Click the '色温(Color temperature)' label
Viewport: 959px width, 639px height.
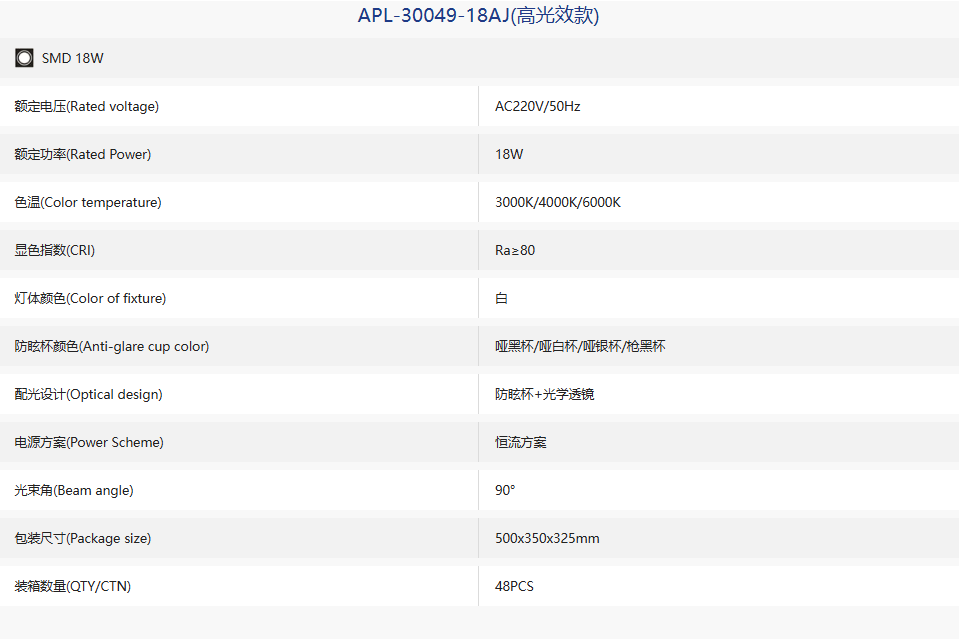(x=88, y=202)
